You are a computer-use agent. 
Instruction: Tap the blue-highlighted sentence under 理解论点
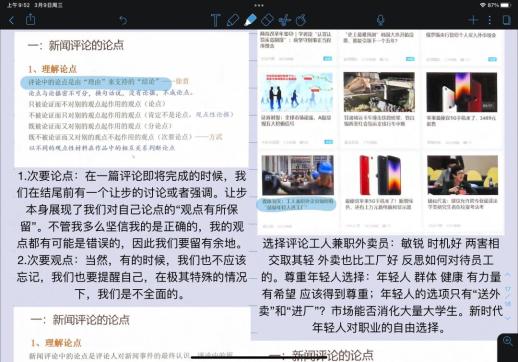[x=96, y=82]
